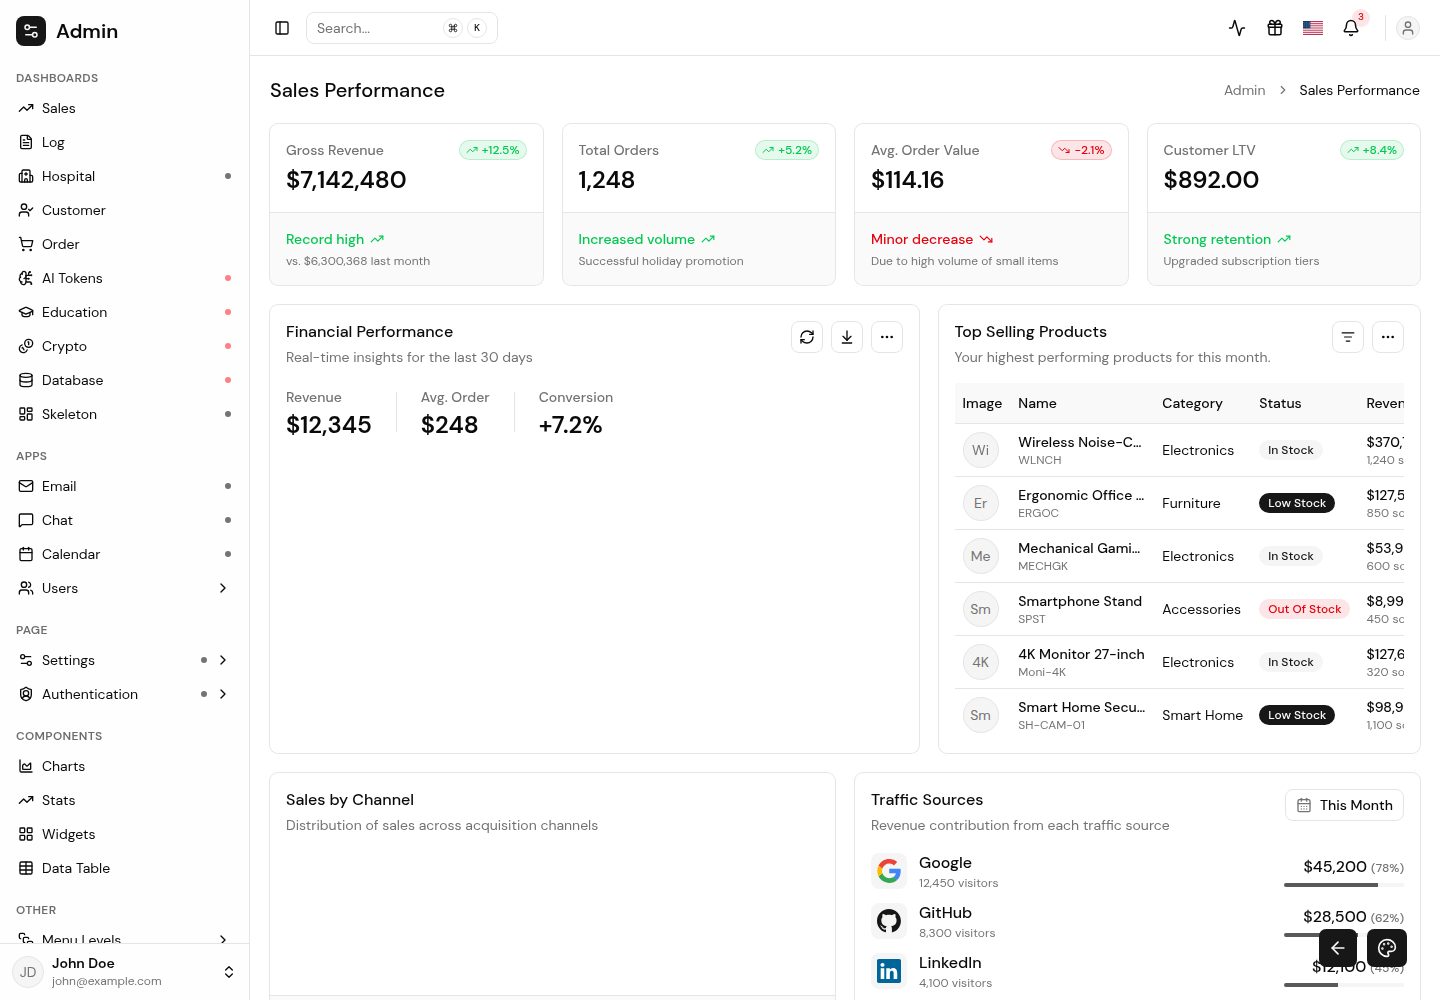
Task: Click the Admin breadcrumb link
Action: point(1244,90)
